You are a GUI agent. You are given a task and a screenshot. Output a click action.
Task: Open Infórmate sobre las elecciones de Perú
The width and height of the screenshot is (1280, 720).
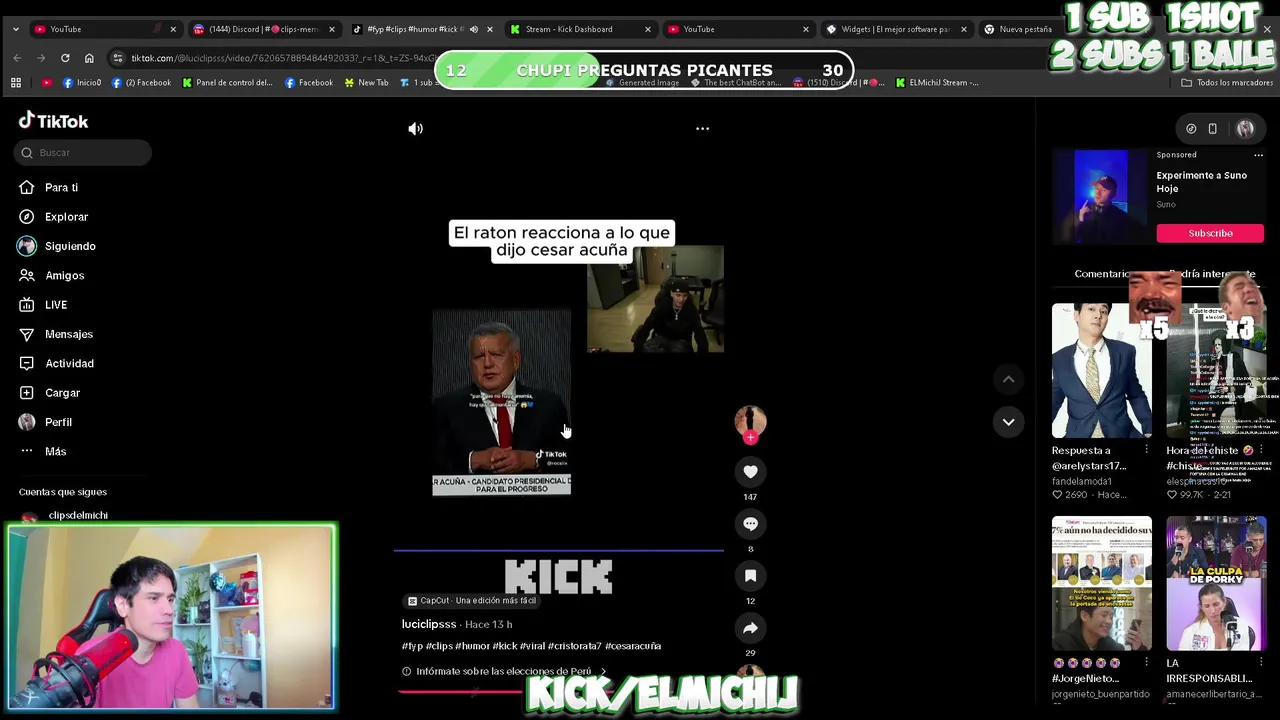pos(504,671)
